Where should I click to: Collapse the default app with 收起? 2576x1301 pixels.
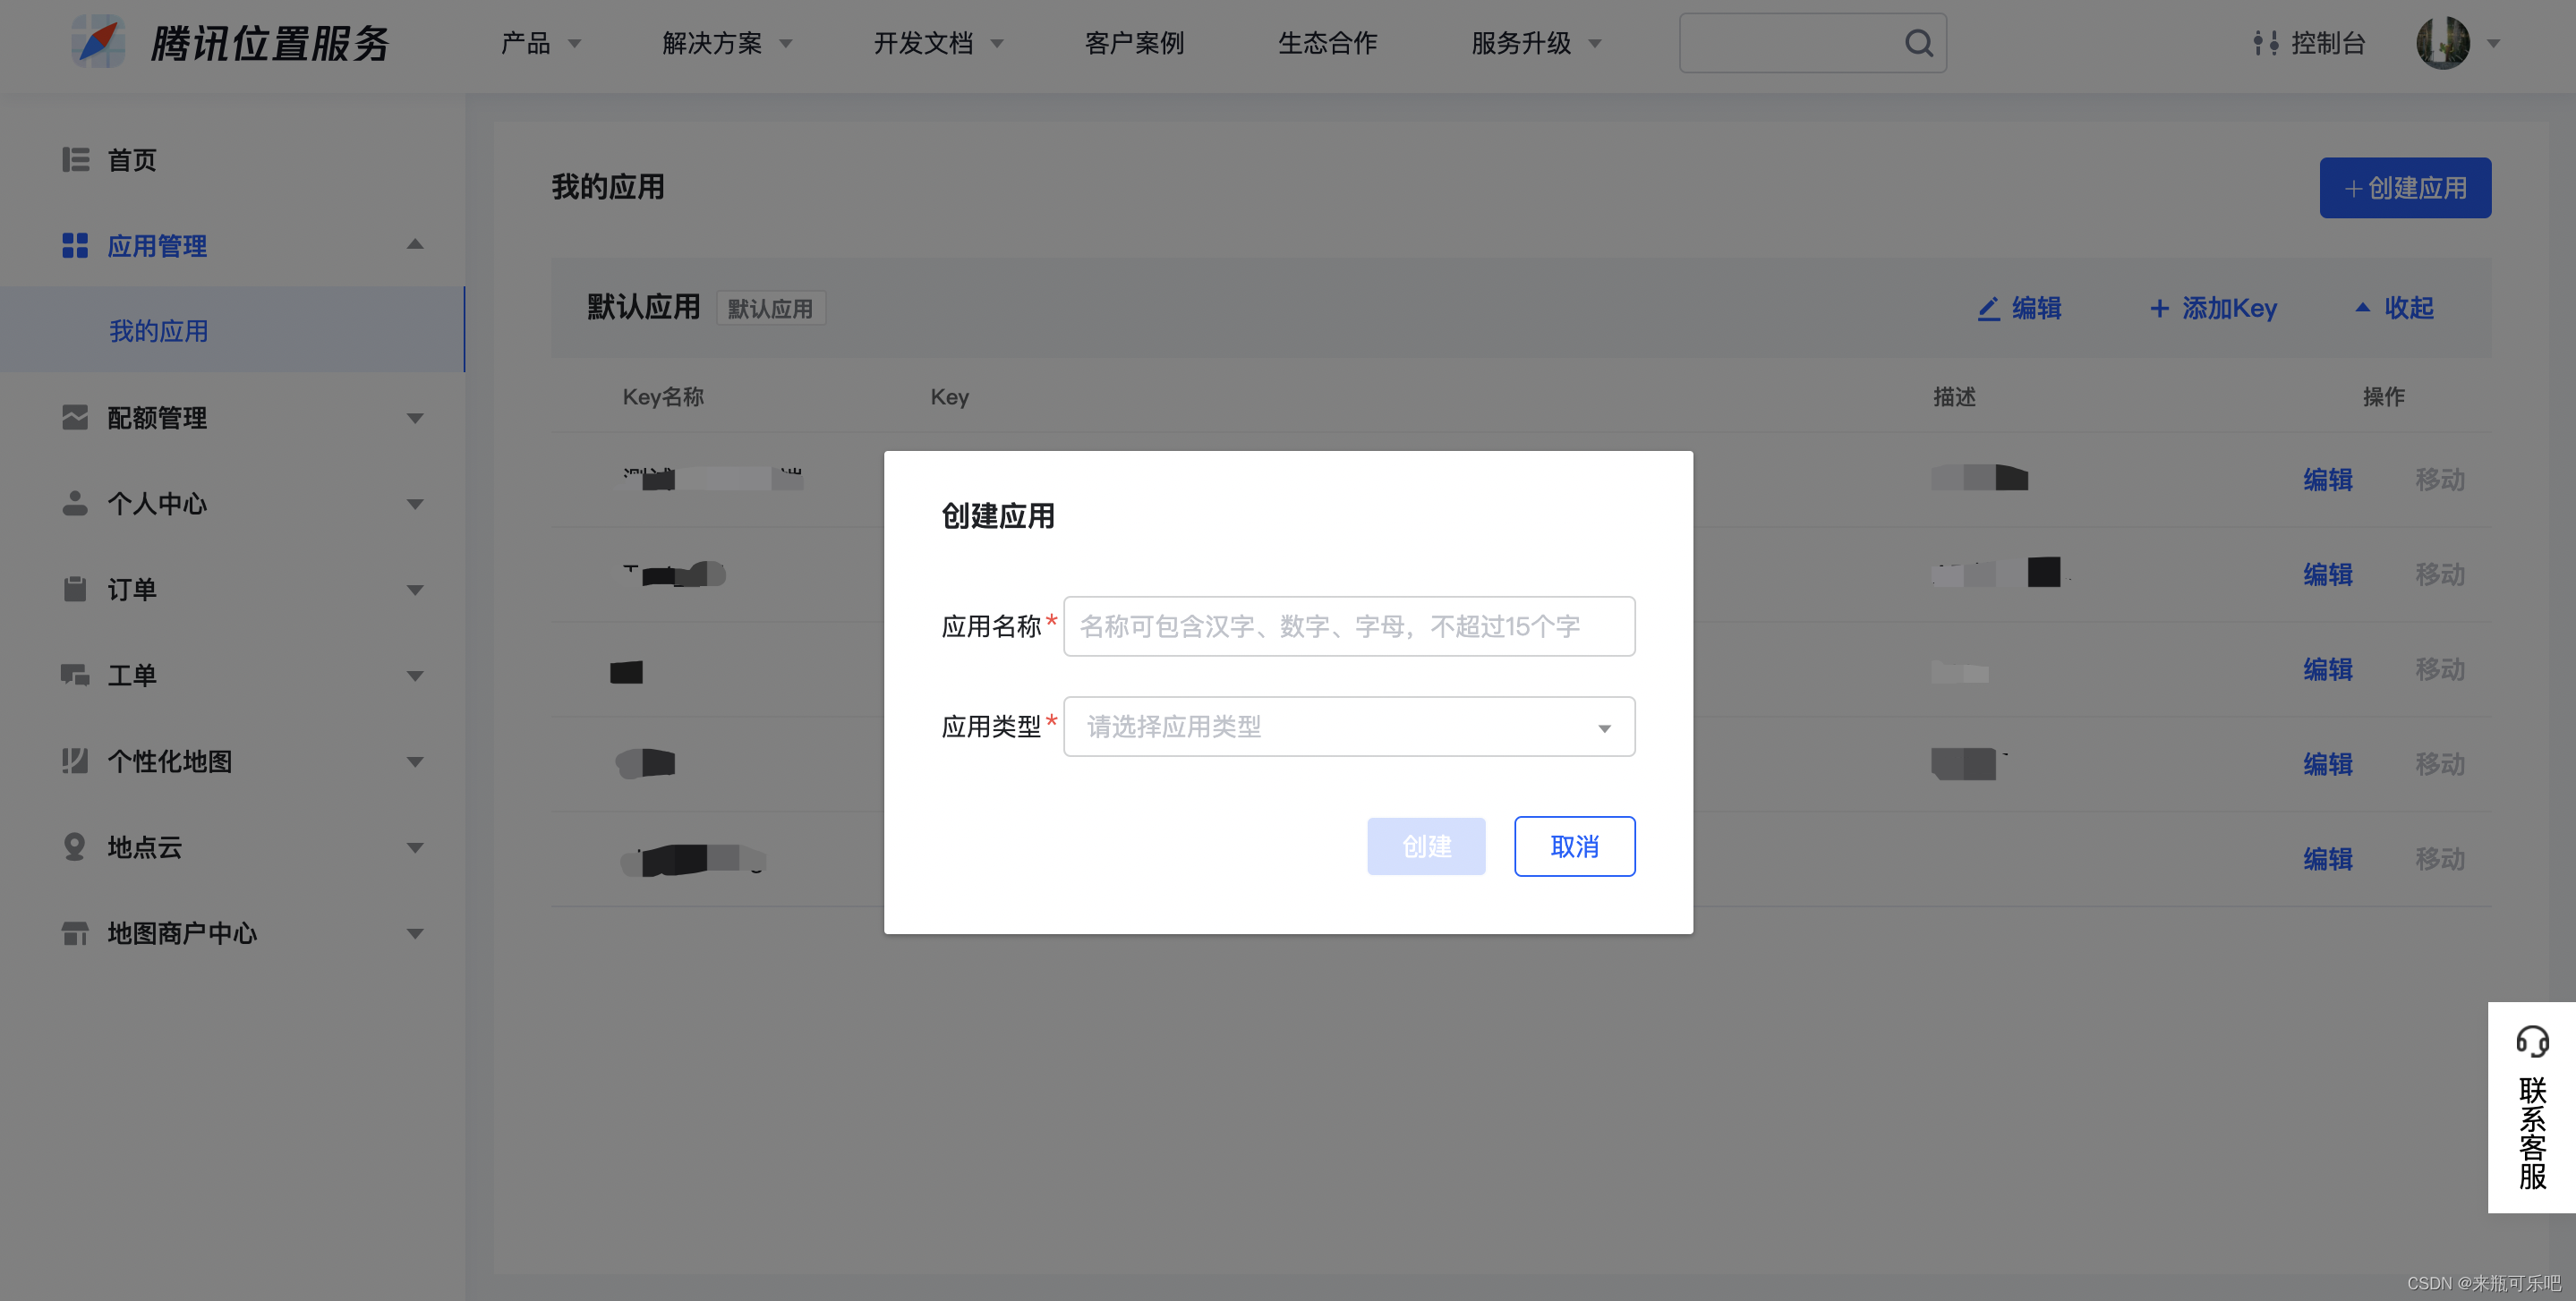[x=2395, y=308]
